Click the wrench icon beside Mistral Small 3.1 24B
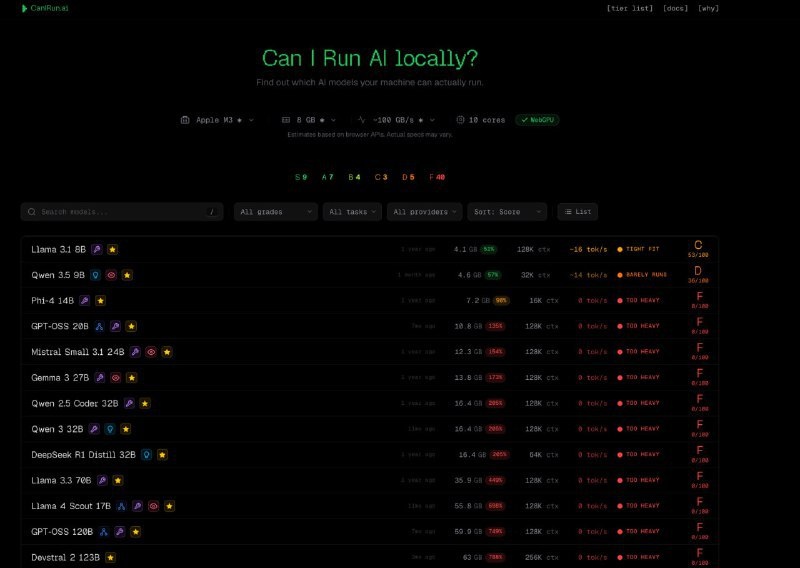This screenshot has width=800, height=568. click(135, 352)
